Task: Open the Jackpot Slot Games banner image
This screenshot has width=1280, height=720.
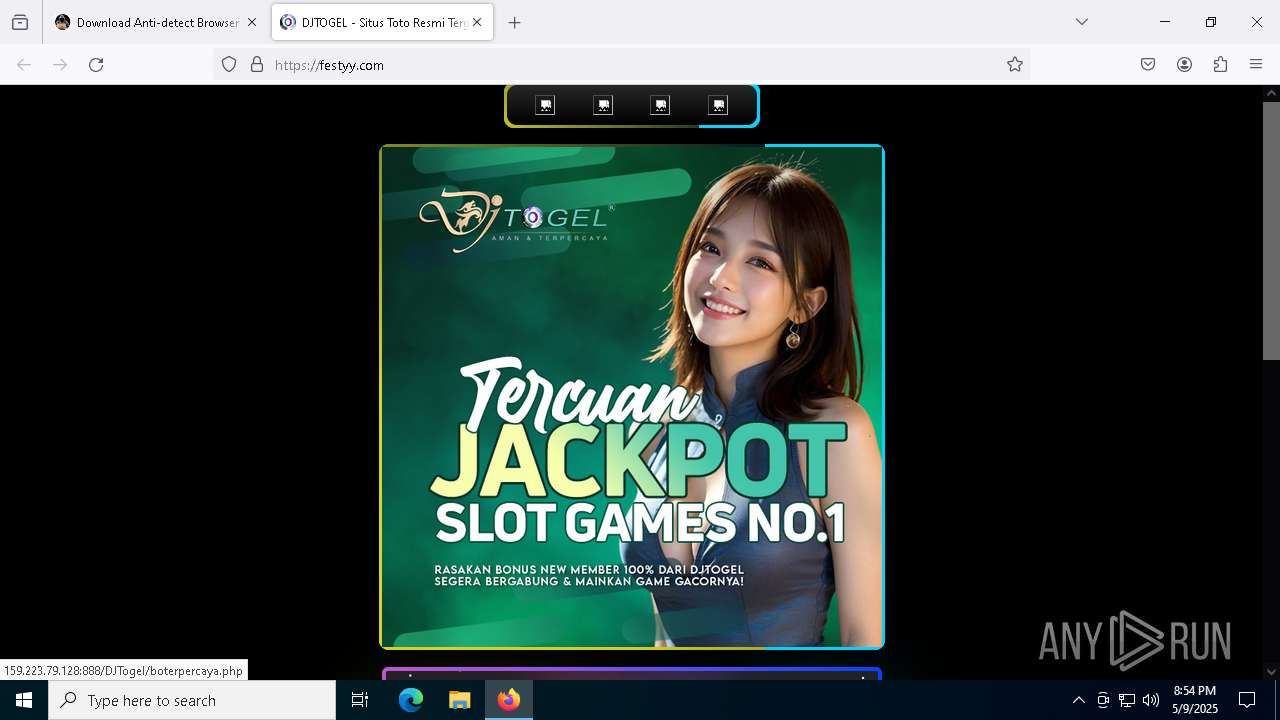Action: [x=632, y=397]
